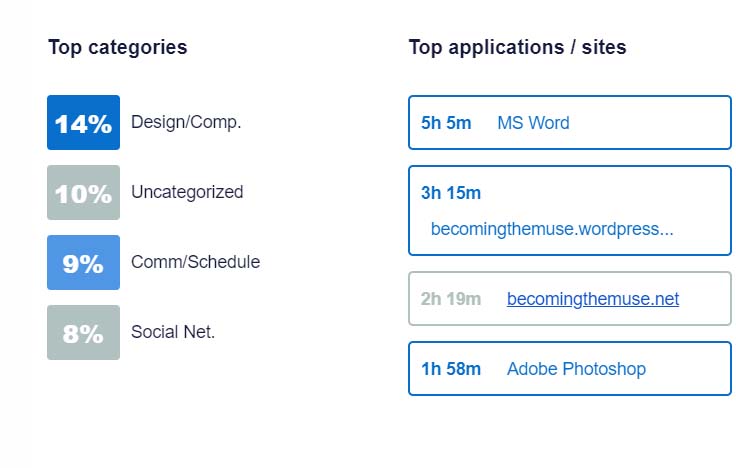Click the 14% Design/Comp. badge
Screen dimensions: 736x468
83,123
